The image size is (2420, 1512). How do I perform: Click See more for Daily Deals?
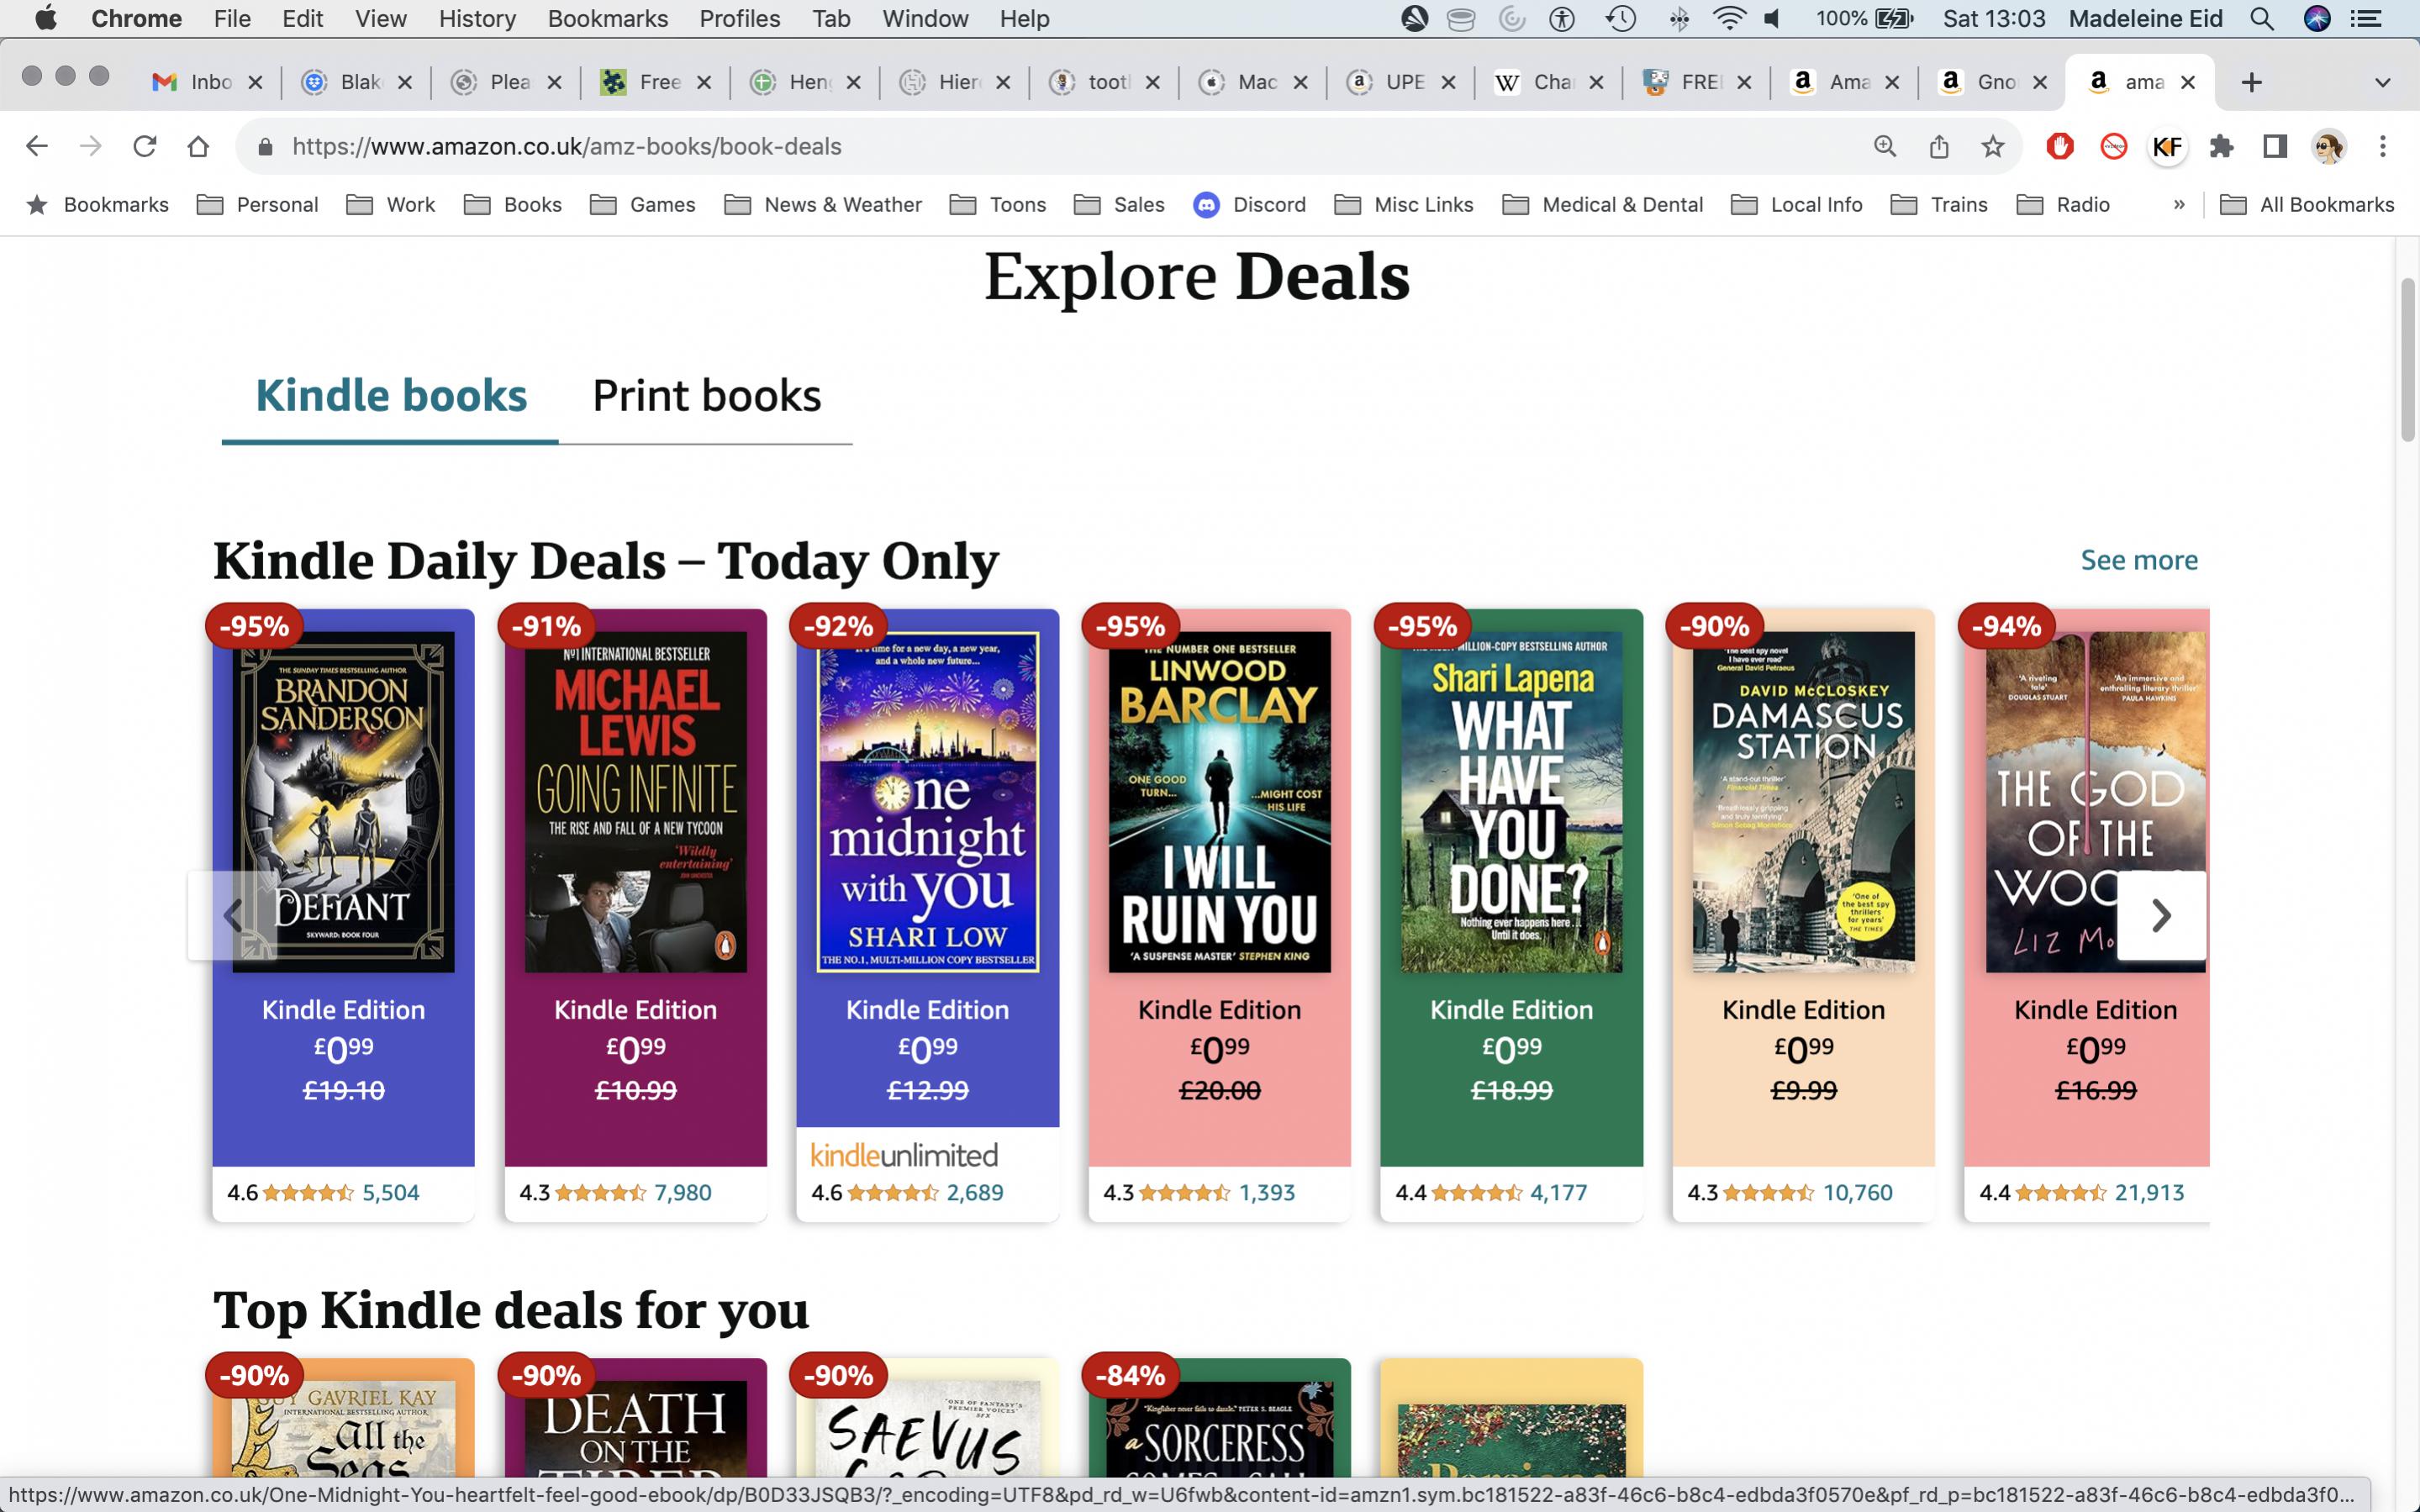click(x=2138, y=560)
